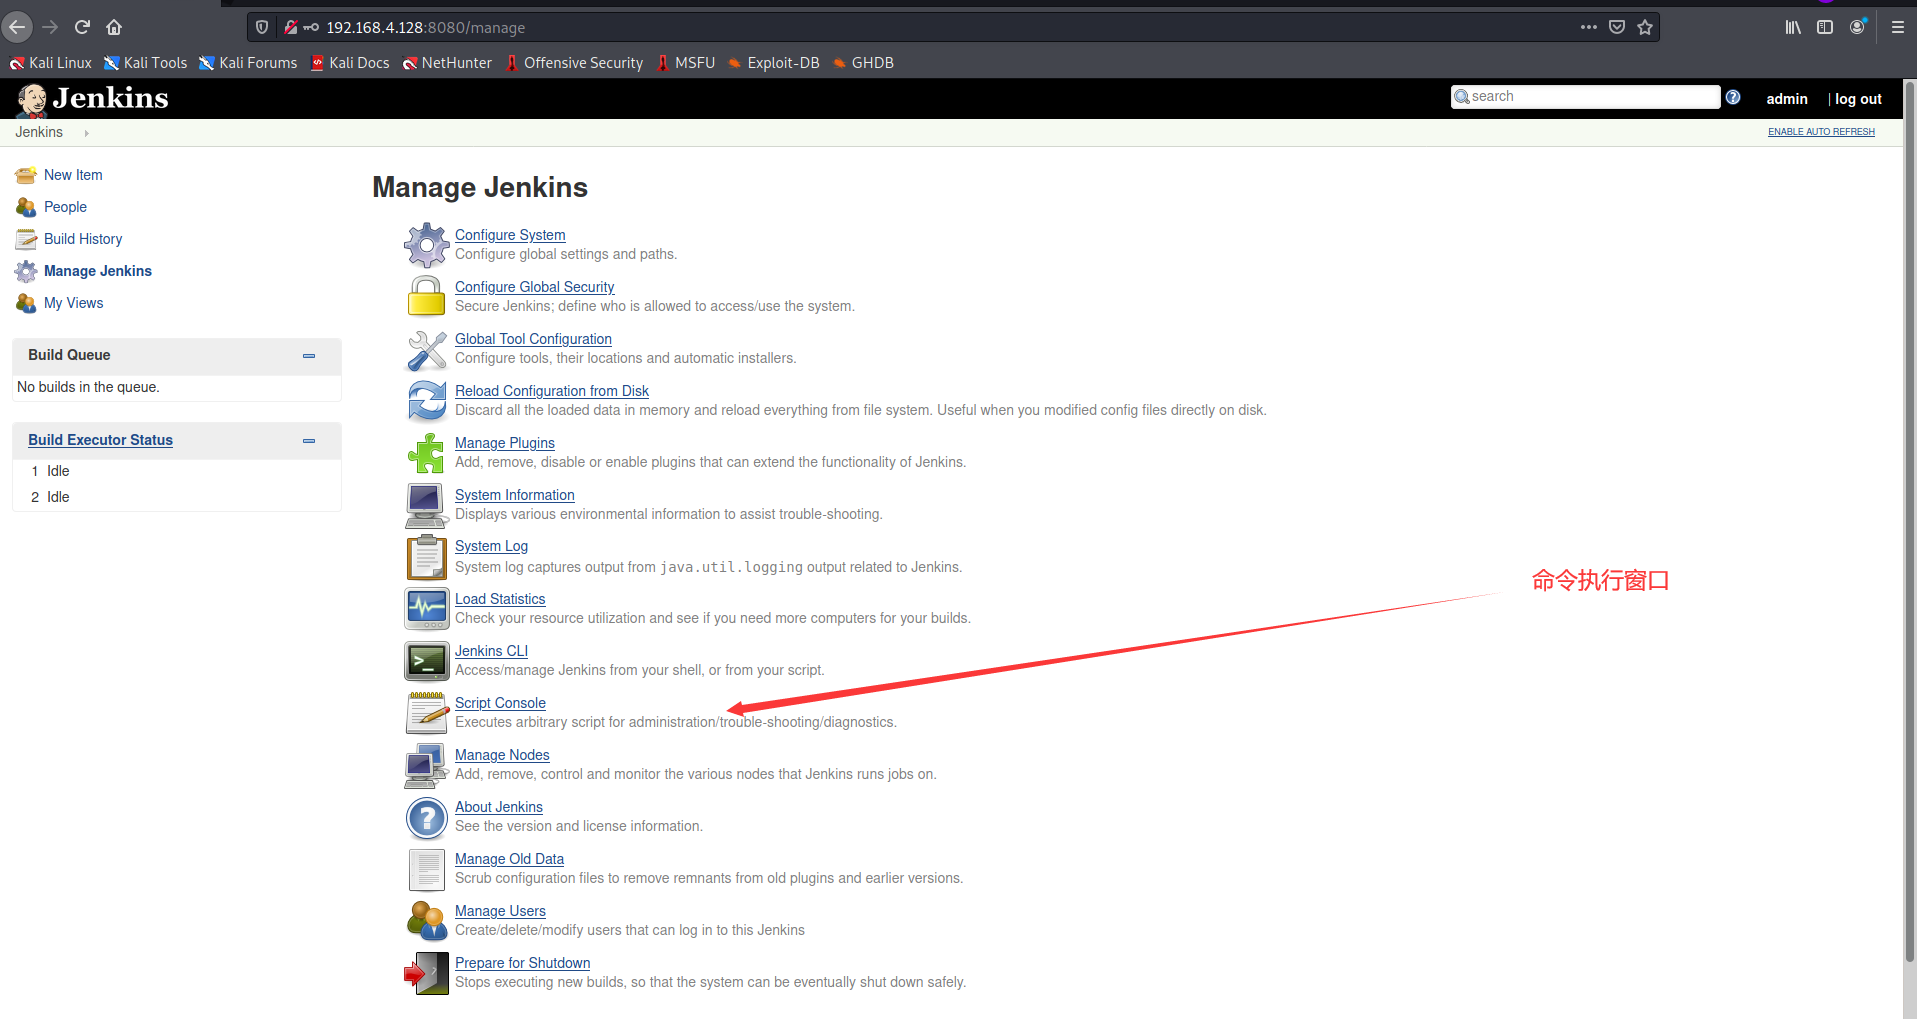Click the browser back arrow
Viewport: 1917px width, 1019px height.
(18, 27)
